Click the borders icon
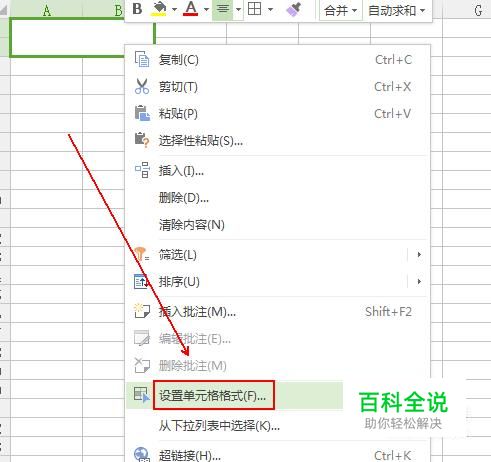491x462 pixels. click(x=255, y=9)
